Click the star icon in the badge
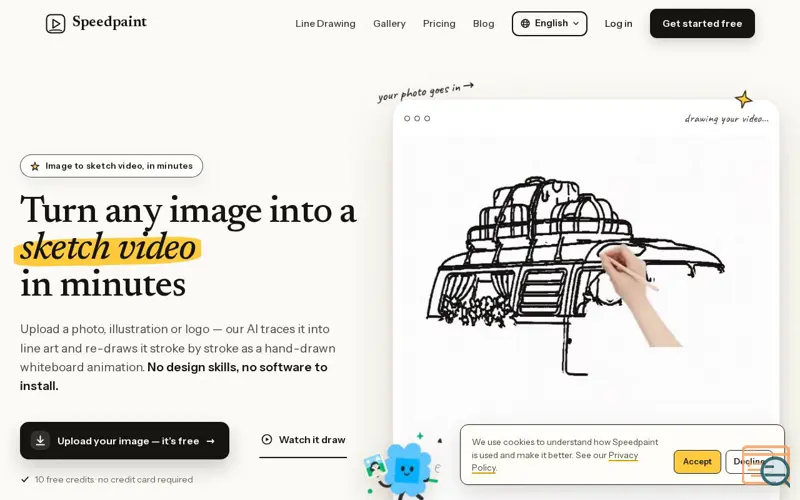 click(35, 166)
